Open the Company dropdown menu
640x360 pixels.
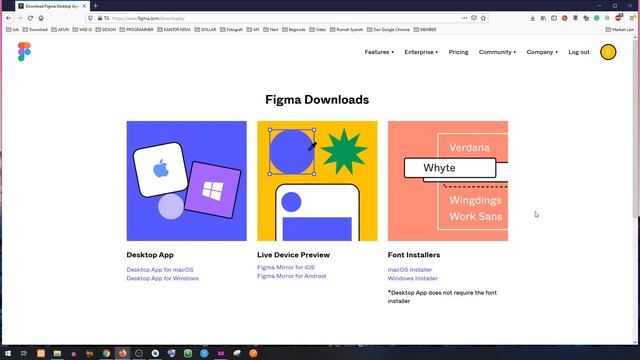[x=542, y=52]
